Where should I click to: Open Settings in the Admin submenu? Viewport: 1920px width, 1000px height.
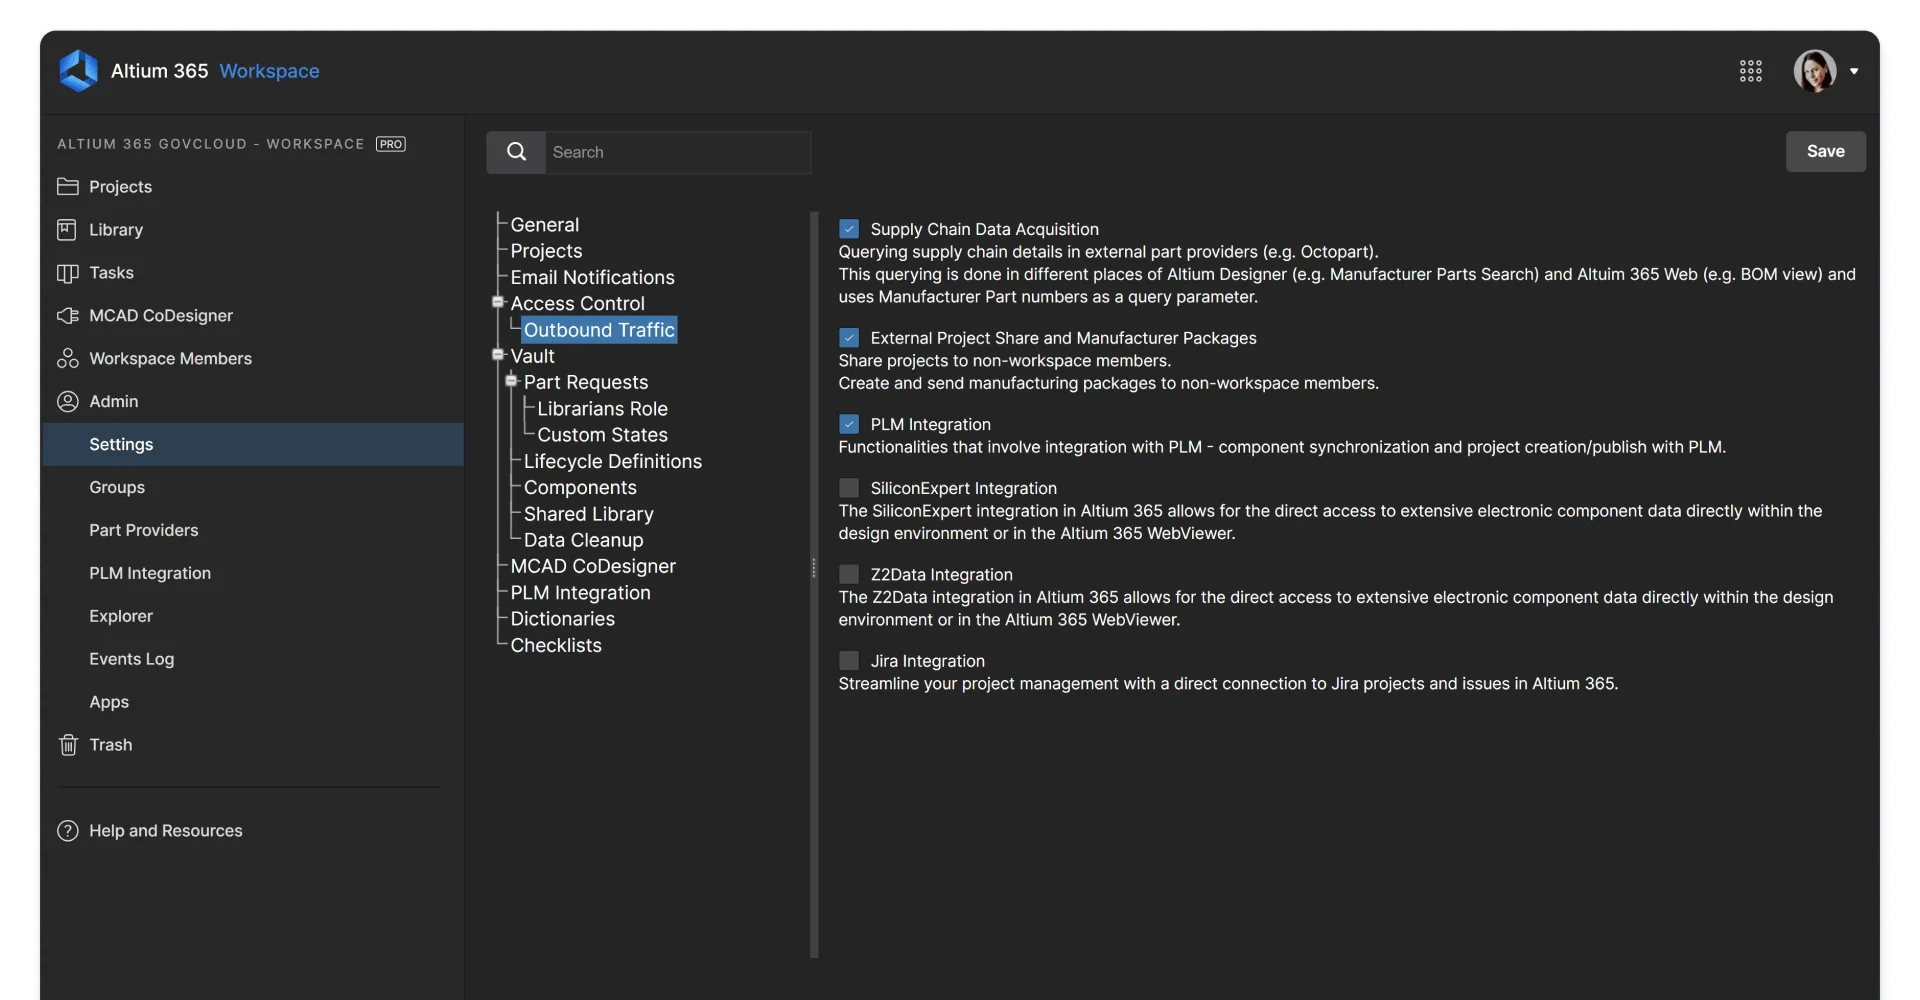tap(253, 444)
